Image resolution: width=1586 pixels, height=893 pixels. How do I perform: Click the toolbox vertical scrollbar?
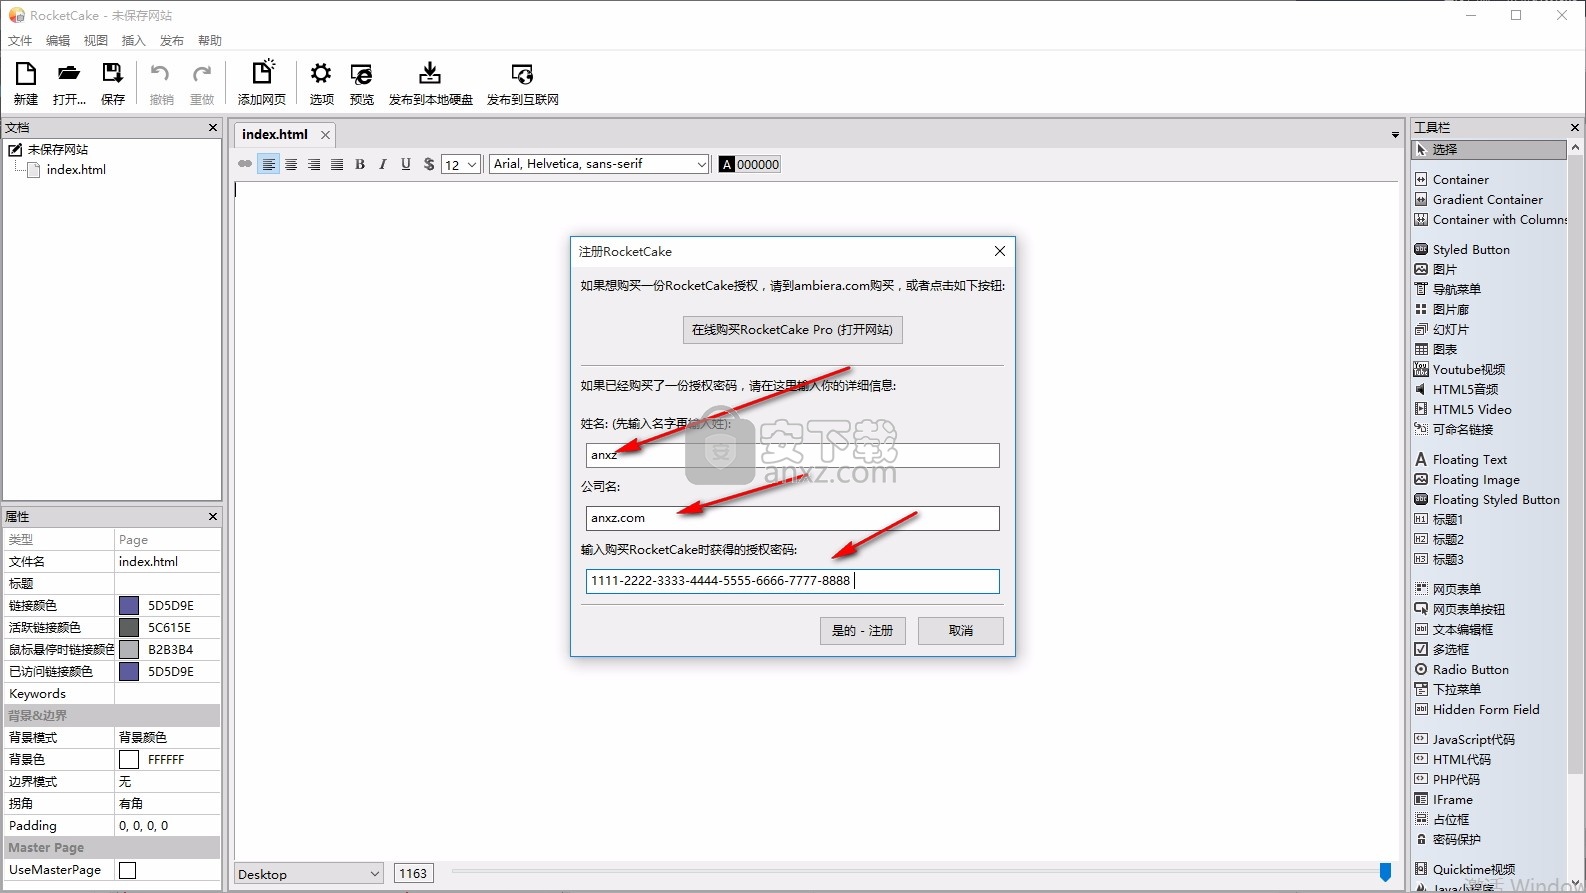pos(1575,463)
